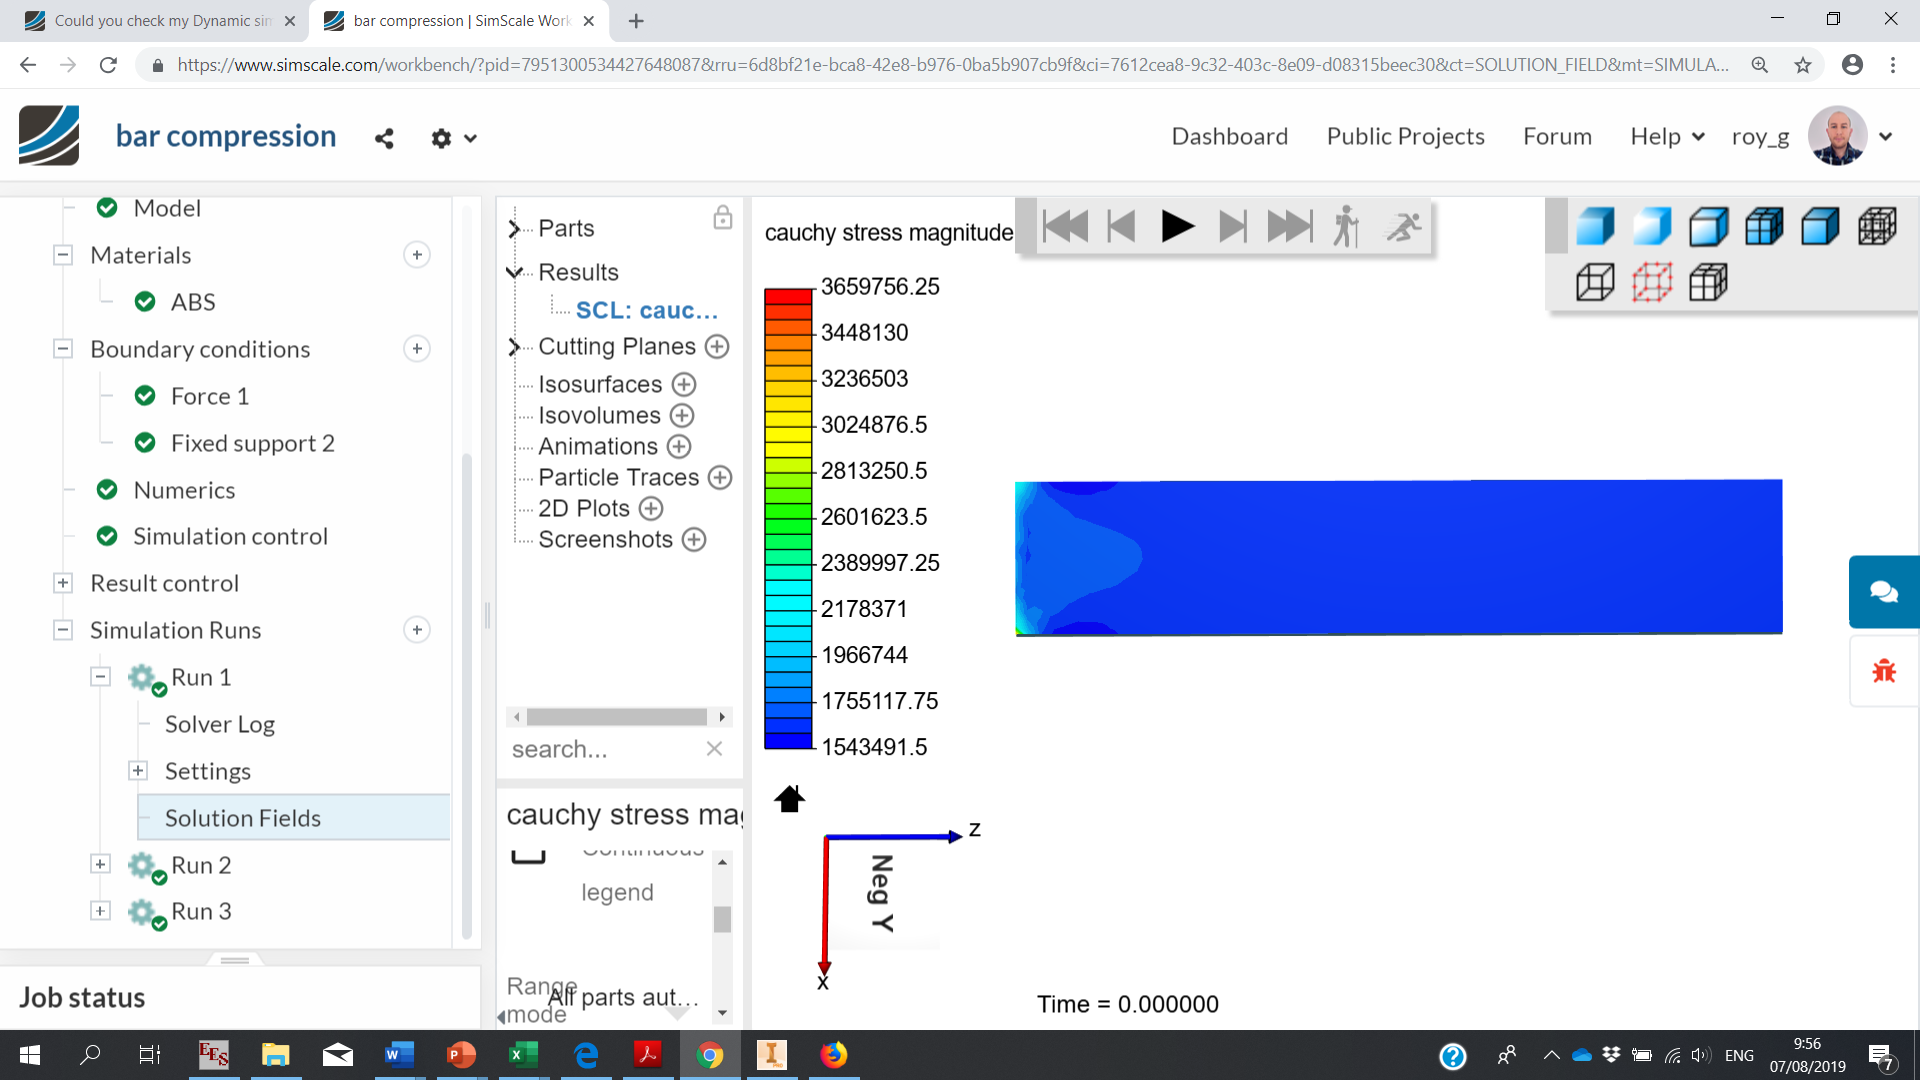Open the Public Projects page

point(1405,137)
